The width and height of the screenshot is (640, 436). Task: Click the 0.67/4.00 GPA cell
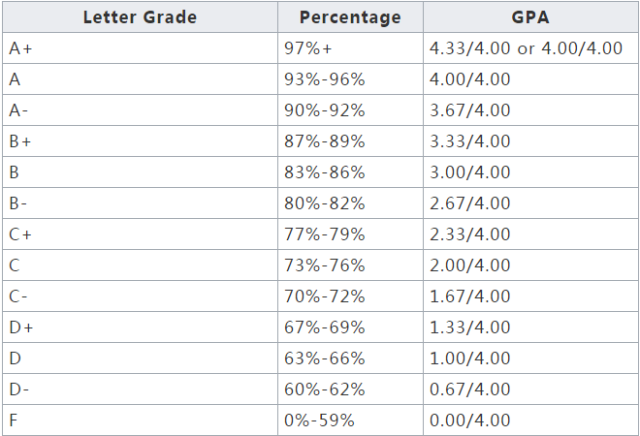[531, 389]
